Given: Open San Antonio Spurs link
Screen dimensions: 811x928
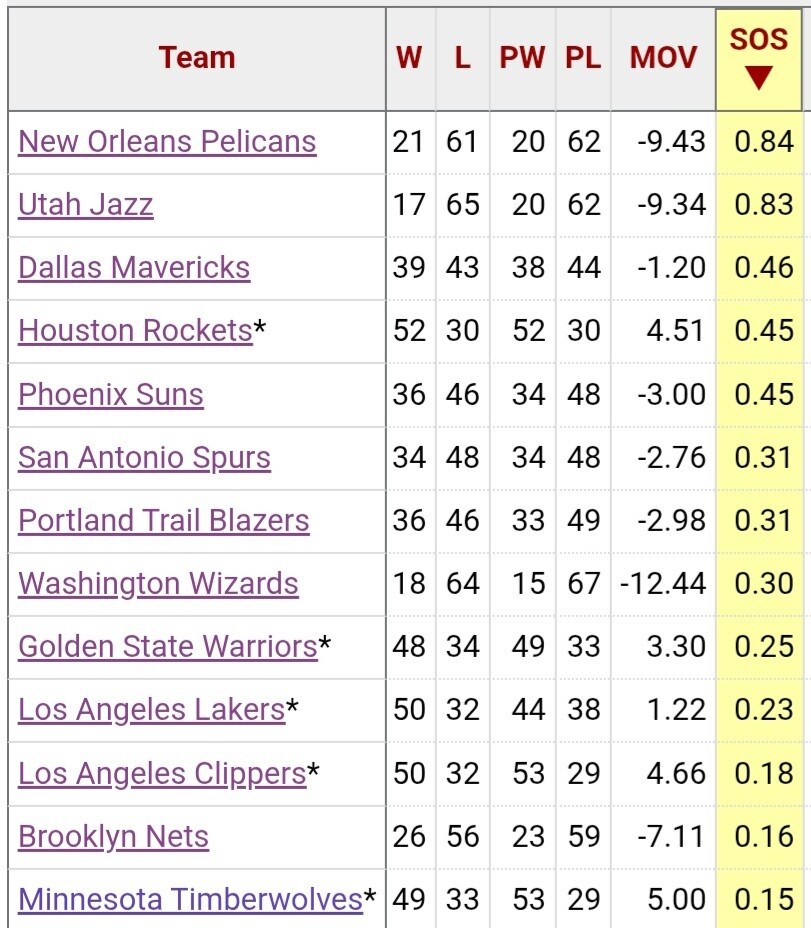Looking at the screenshot, I should click(144, 457).
